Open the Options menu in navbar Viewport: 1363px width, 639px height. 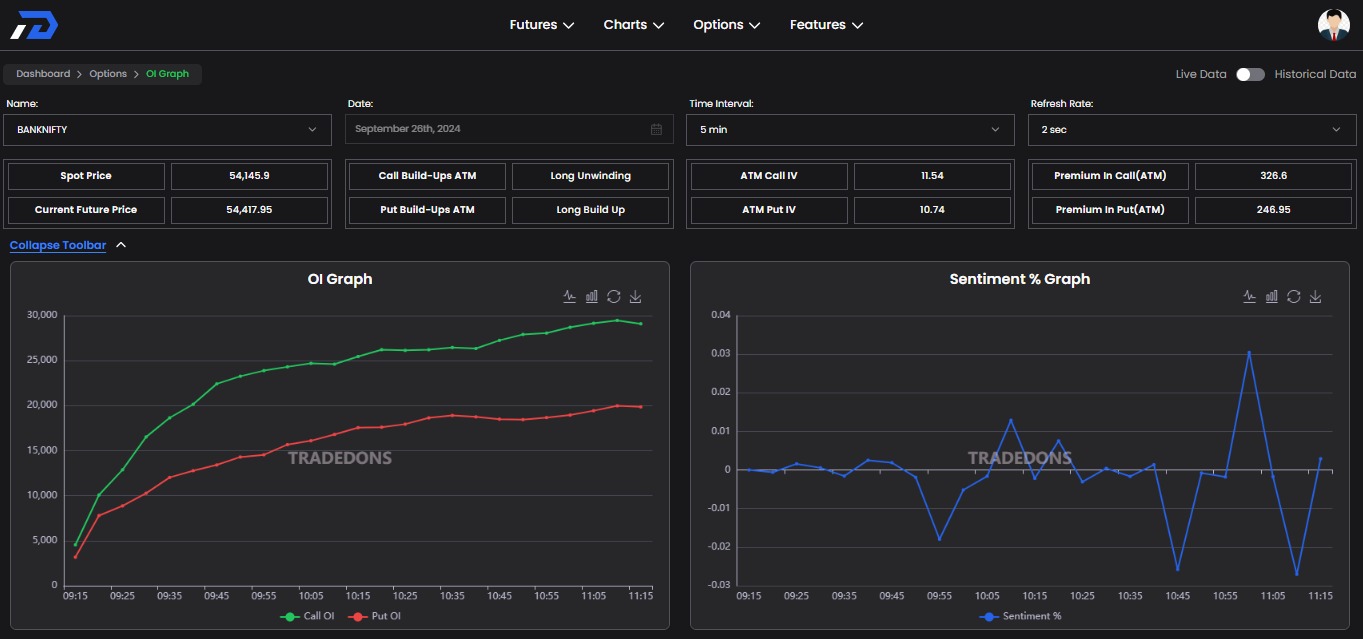726,25
